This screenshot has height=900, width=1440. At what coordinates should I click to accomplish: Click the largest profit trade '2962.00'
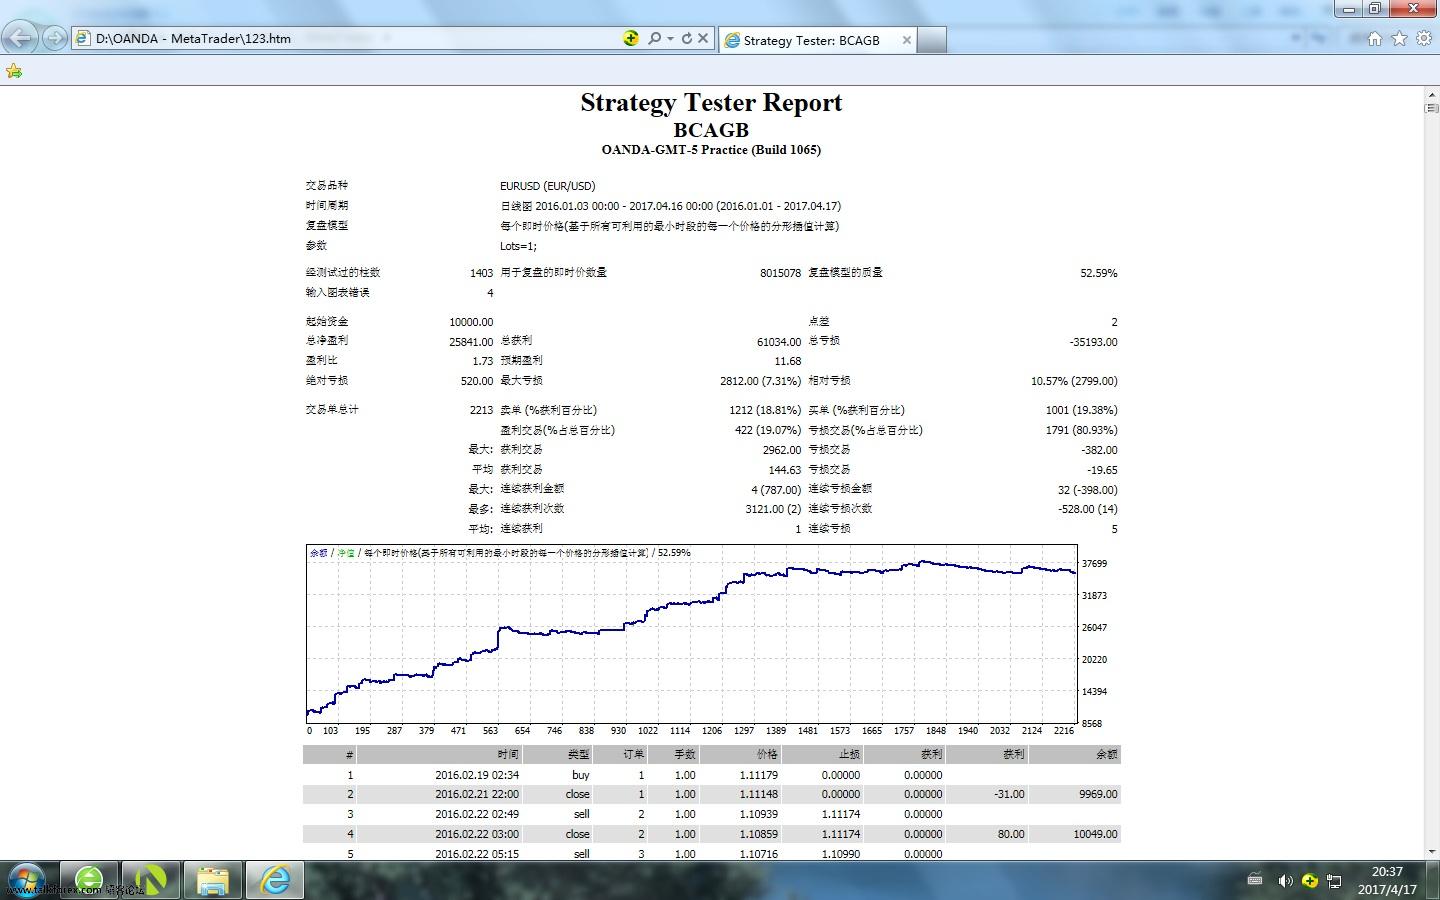(x=782, y=450)
